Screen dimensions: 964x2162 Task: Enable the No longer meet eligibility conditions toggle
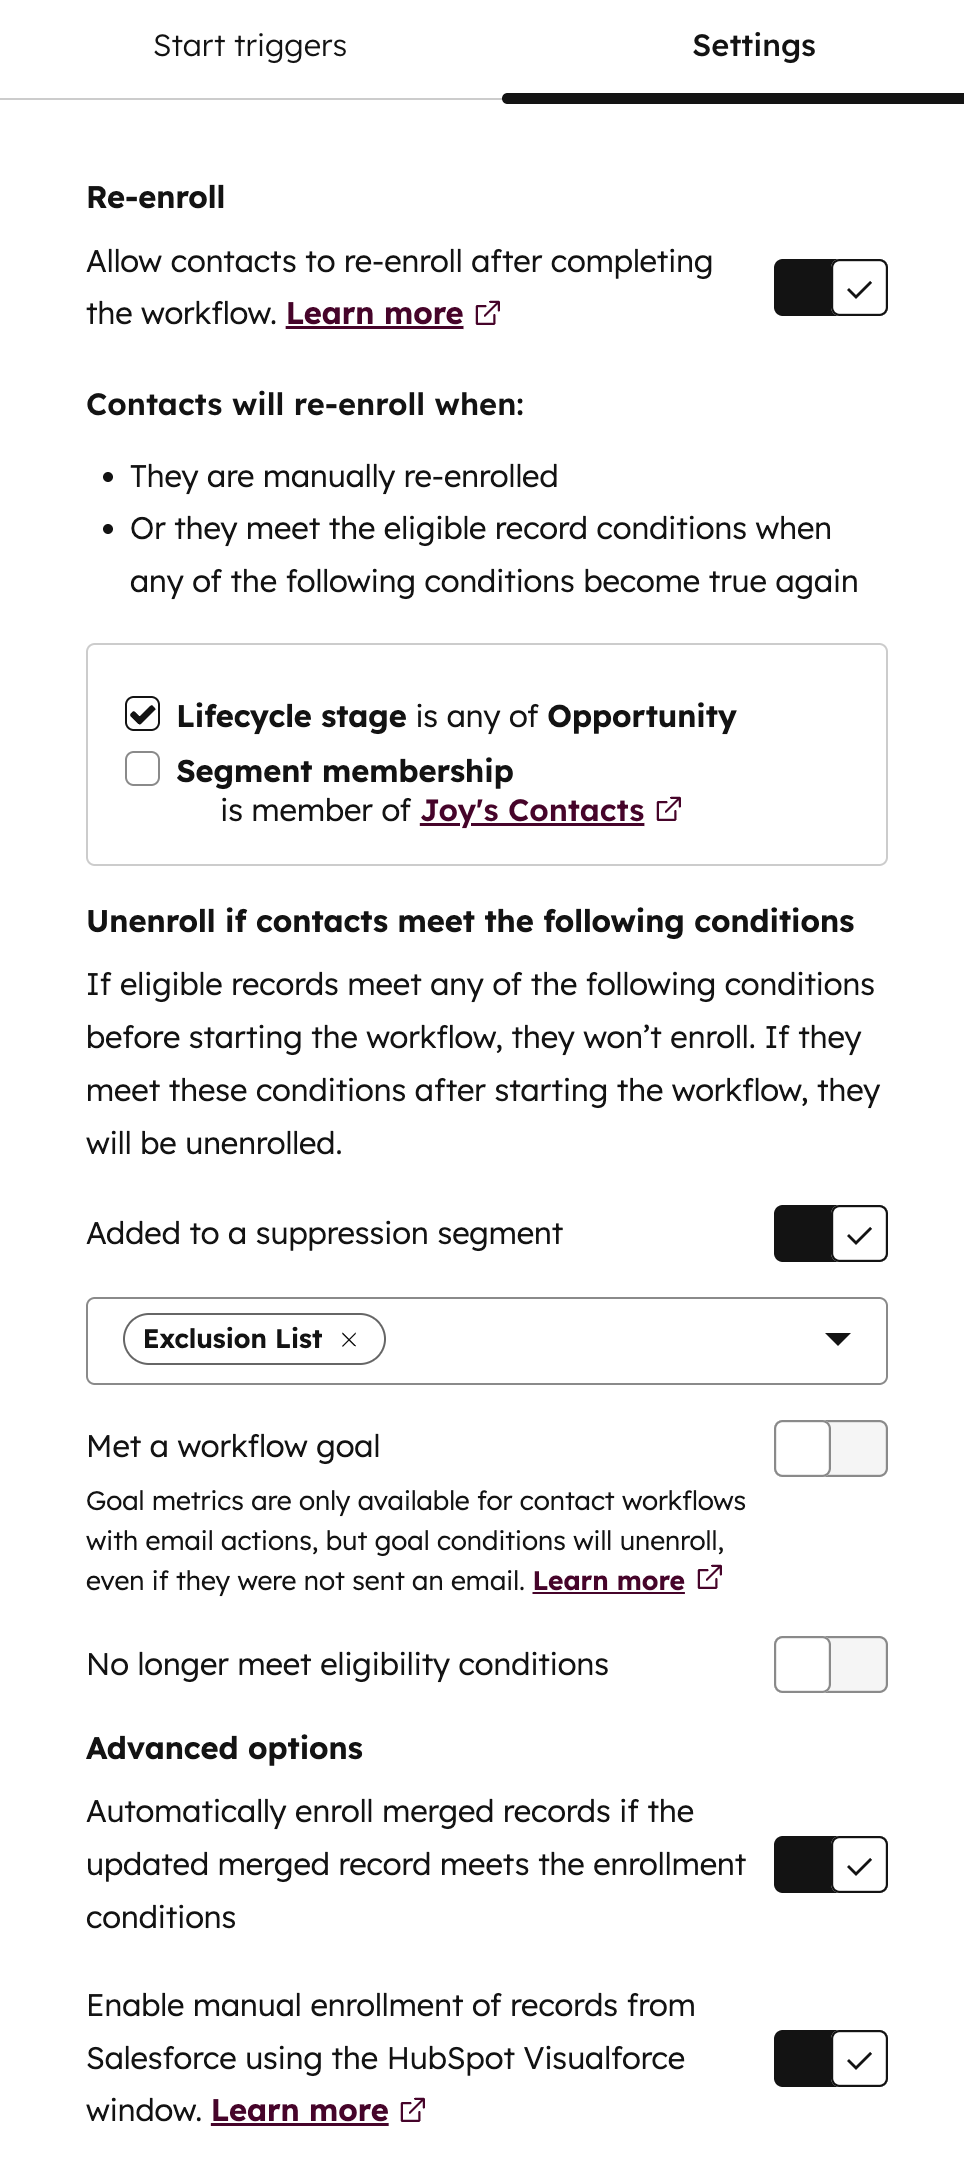click(x=830, y=1665)
